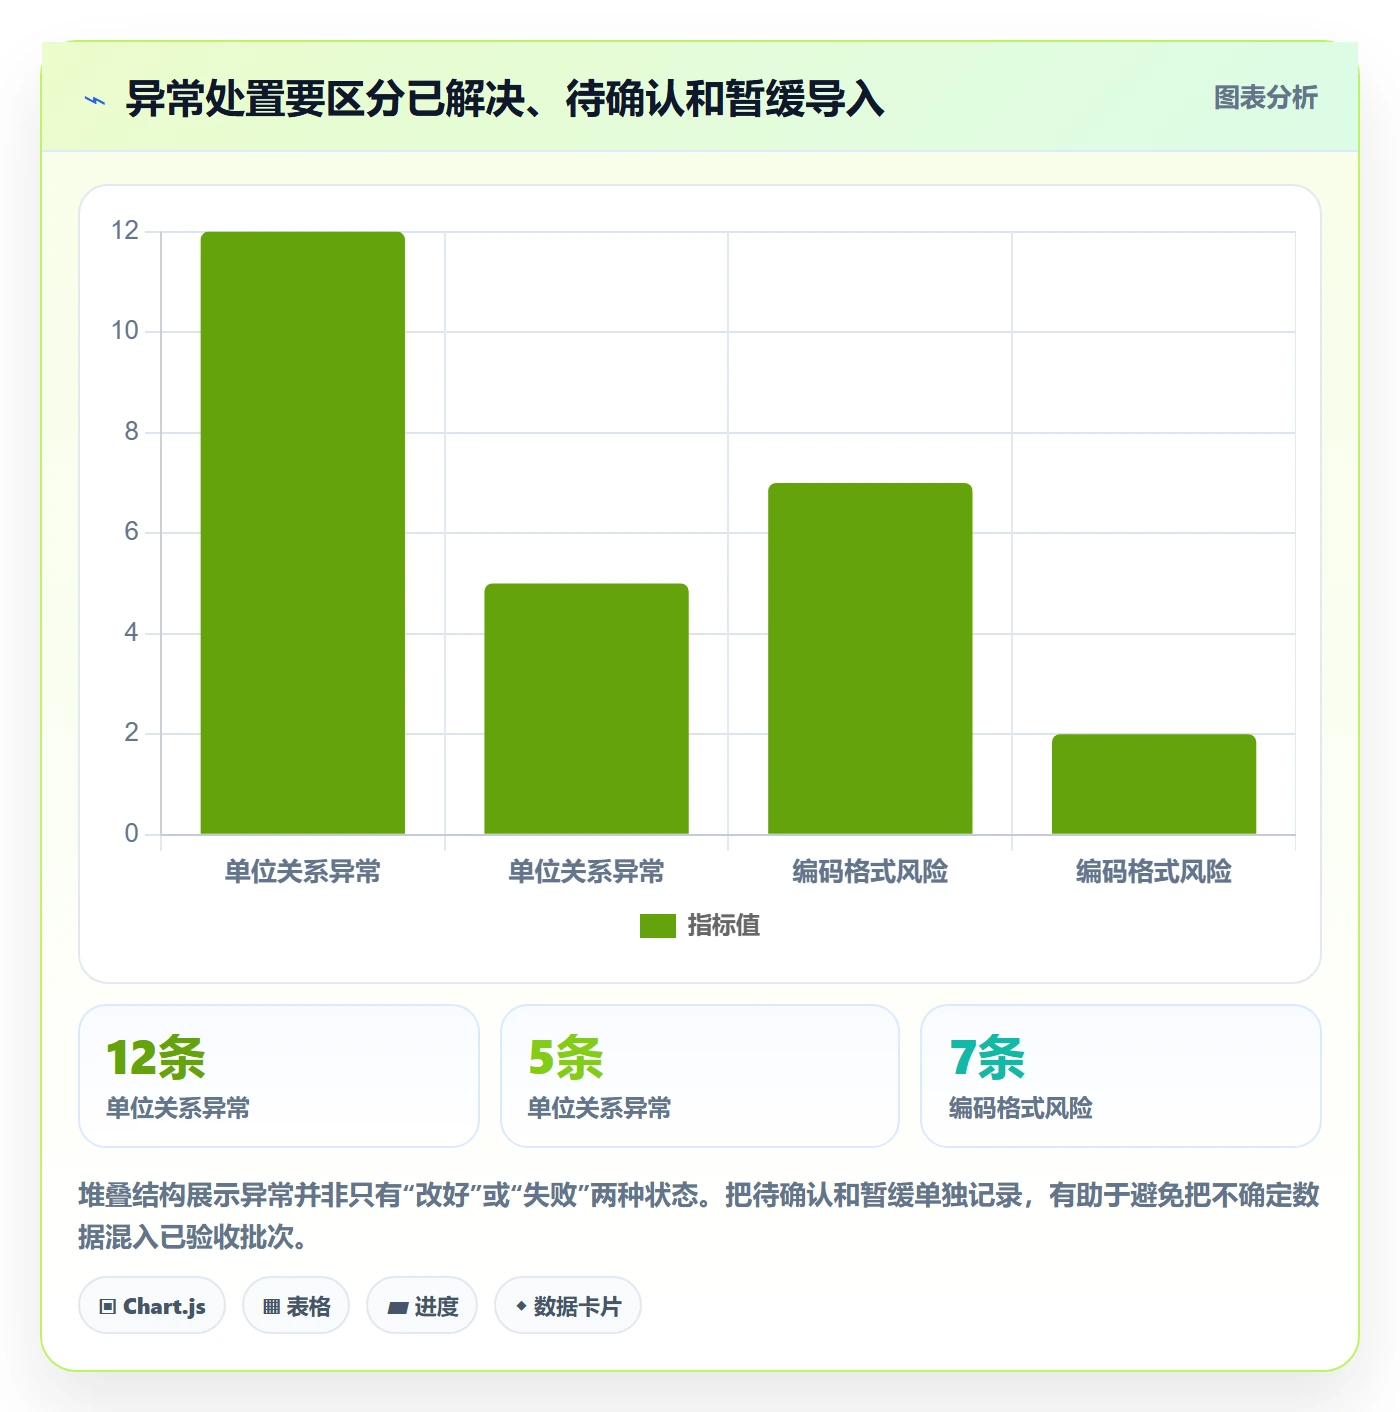Screen dimensions: 1400x1412
Task: Click the 指标值 legend text
Action: (x=724, y=926)
